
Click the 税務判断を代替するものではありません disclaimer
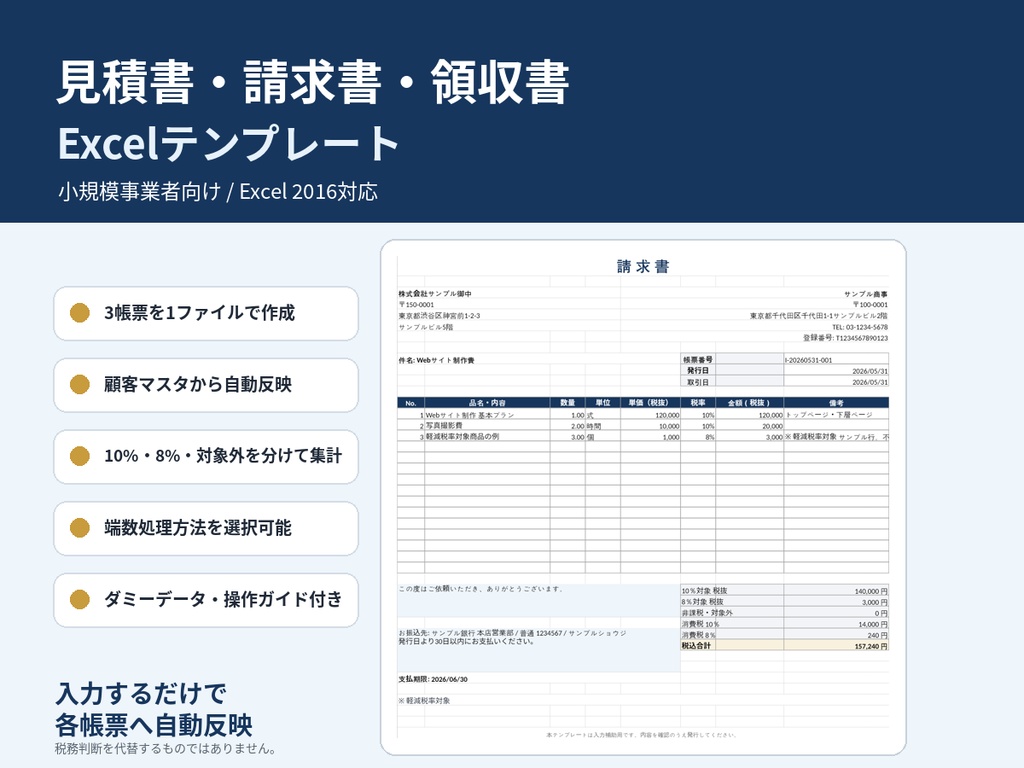(x=166, y=748)
